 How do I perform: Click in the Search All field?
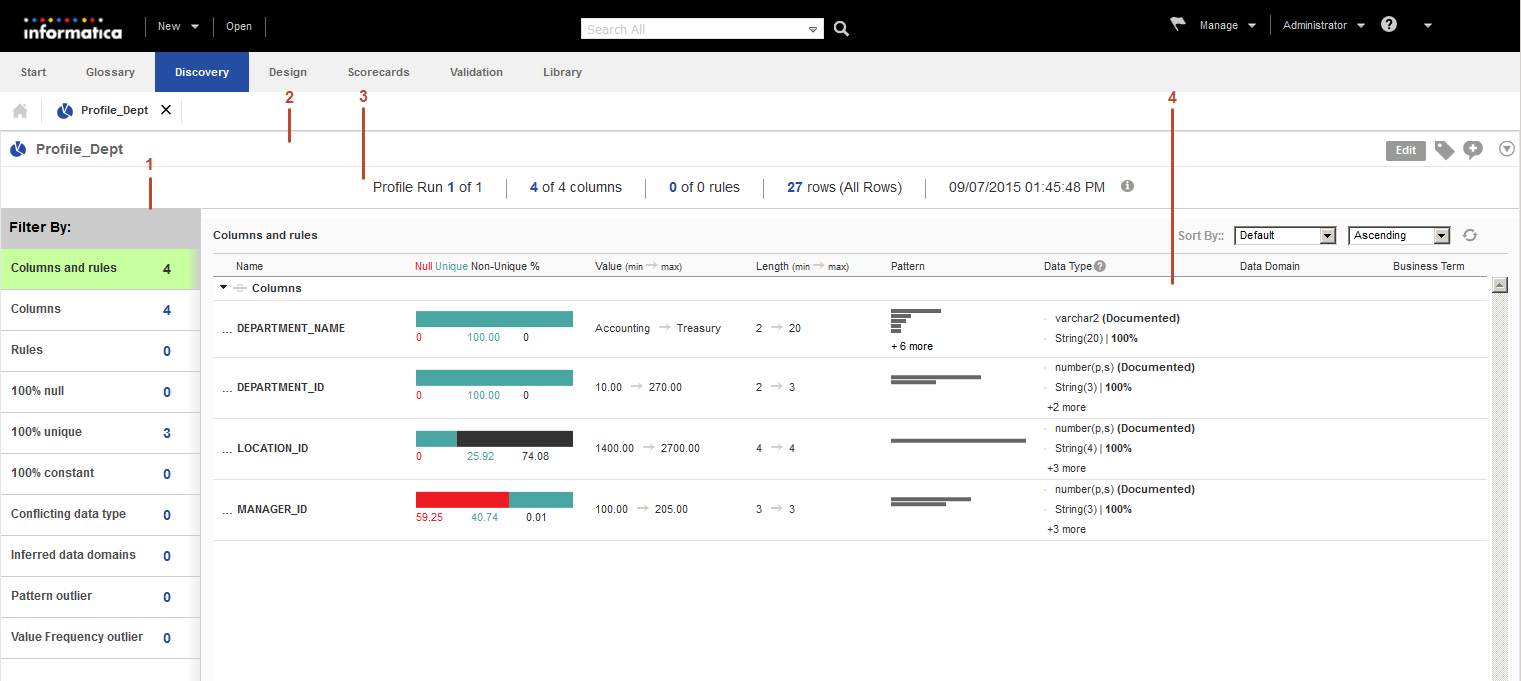click(695, 29)
